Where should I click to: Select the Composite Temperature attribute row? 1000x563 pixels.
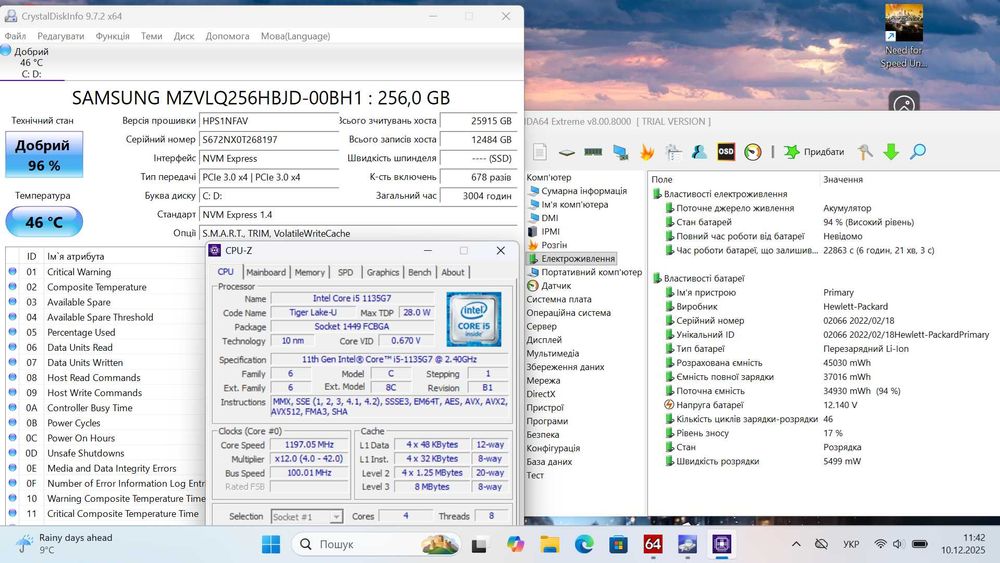coord(107,287)
